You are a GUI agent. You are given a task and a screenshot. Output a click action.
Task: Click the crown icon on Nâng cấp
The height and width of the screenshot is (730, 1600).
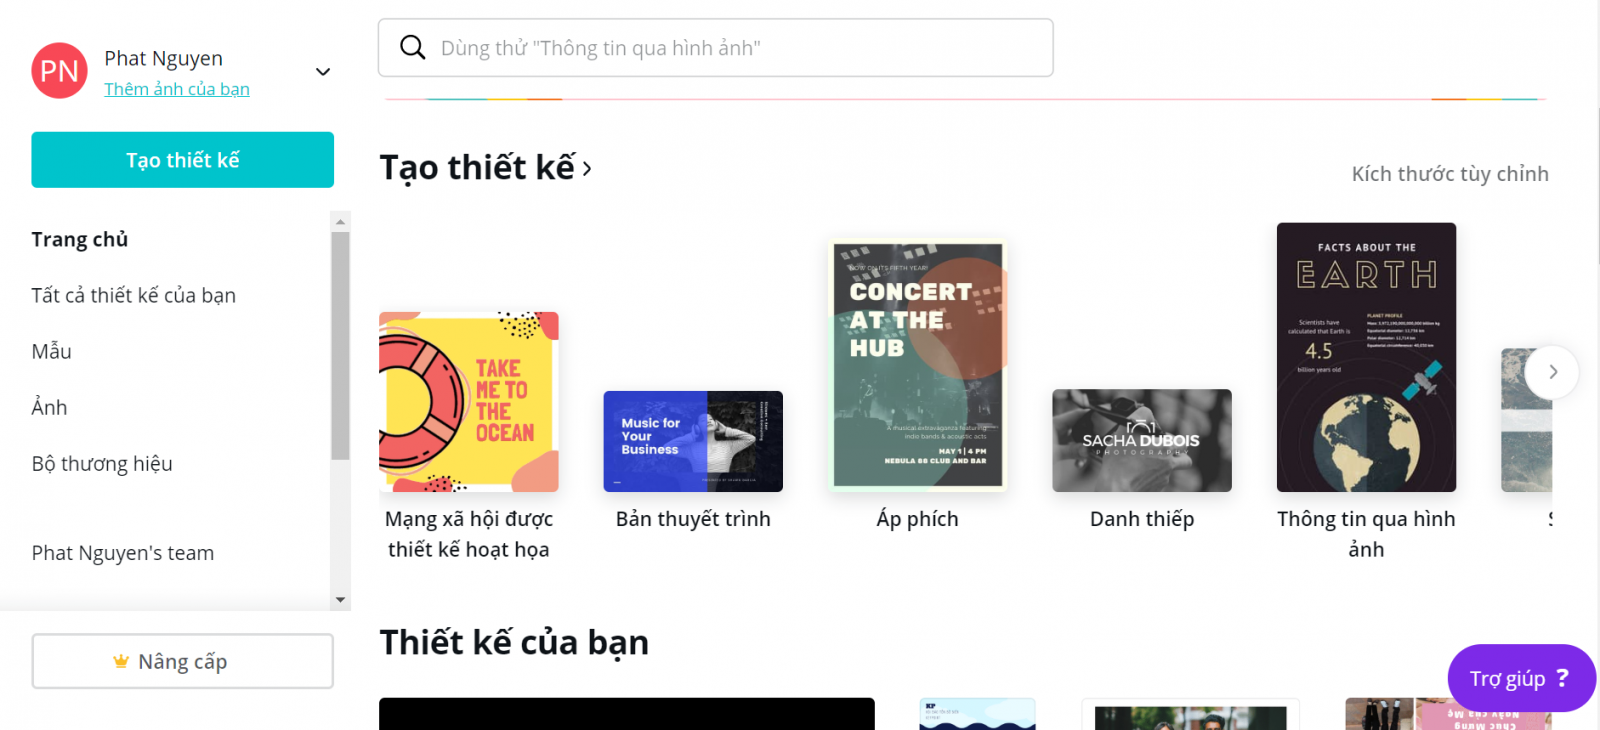pos(121,661)
